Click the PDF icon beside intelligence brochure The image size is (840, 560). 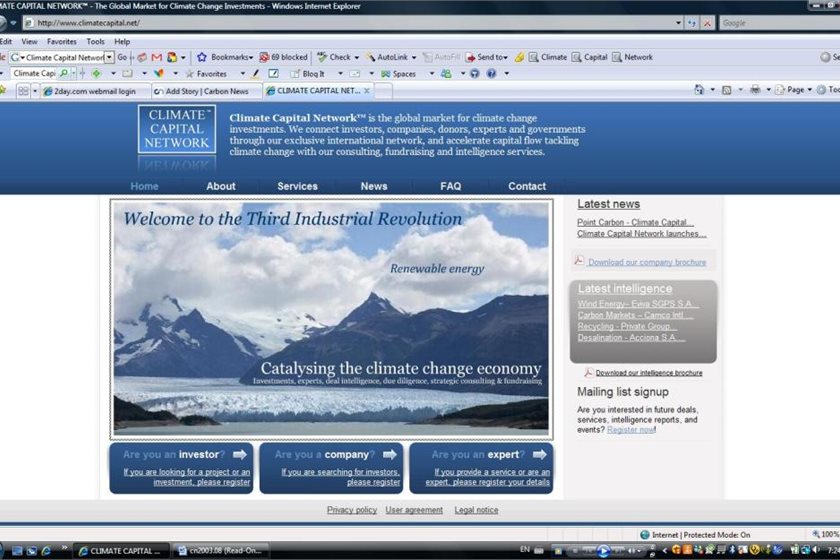click(589, 372)
